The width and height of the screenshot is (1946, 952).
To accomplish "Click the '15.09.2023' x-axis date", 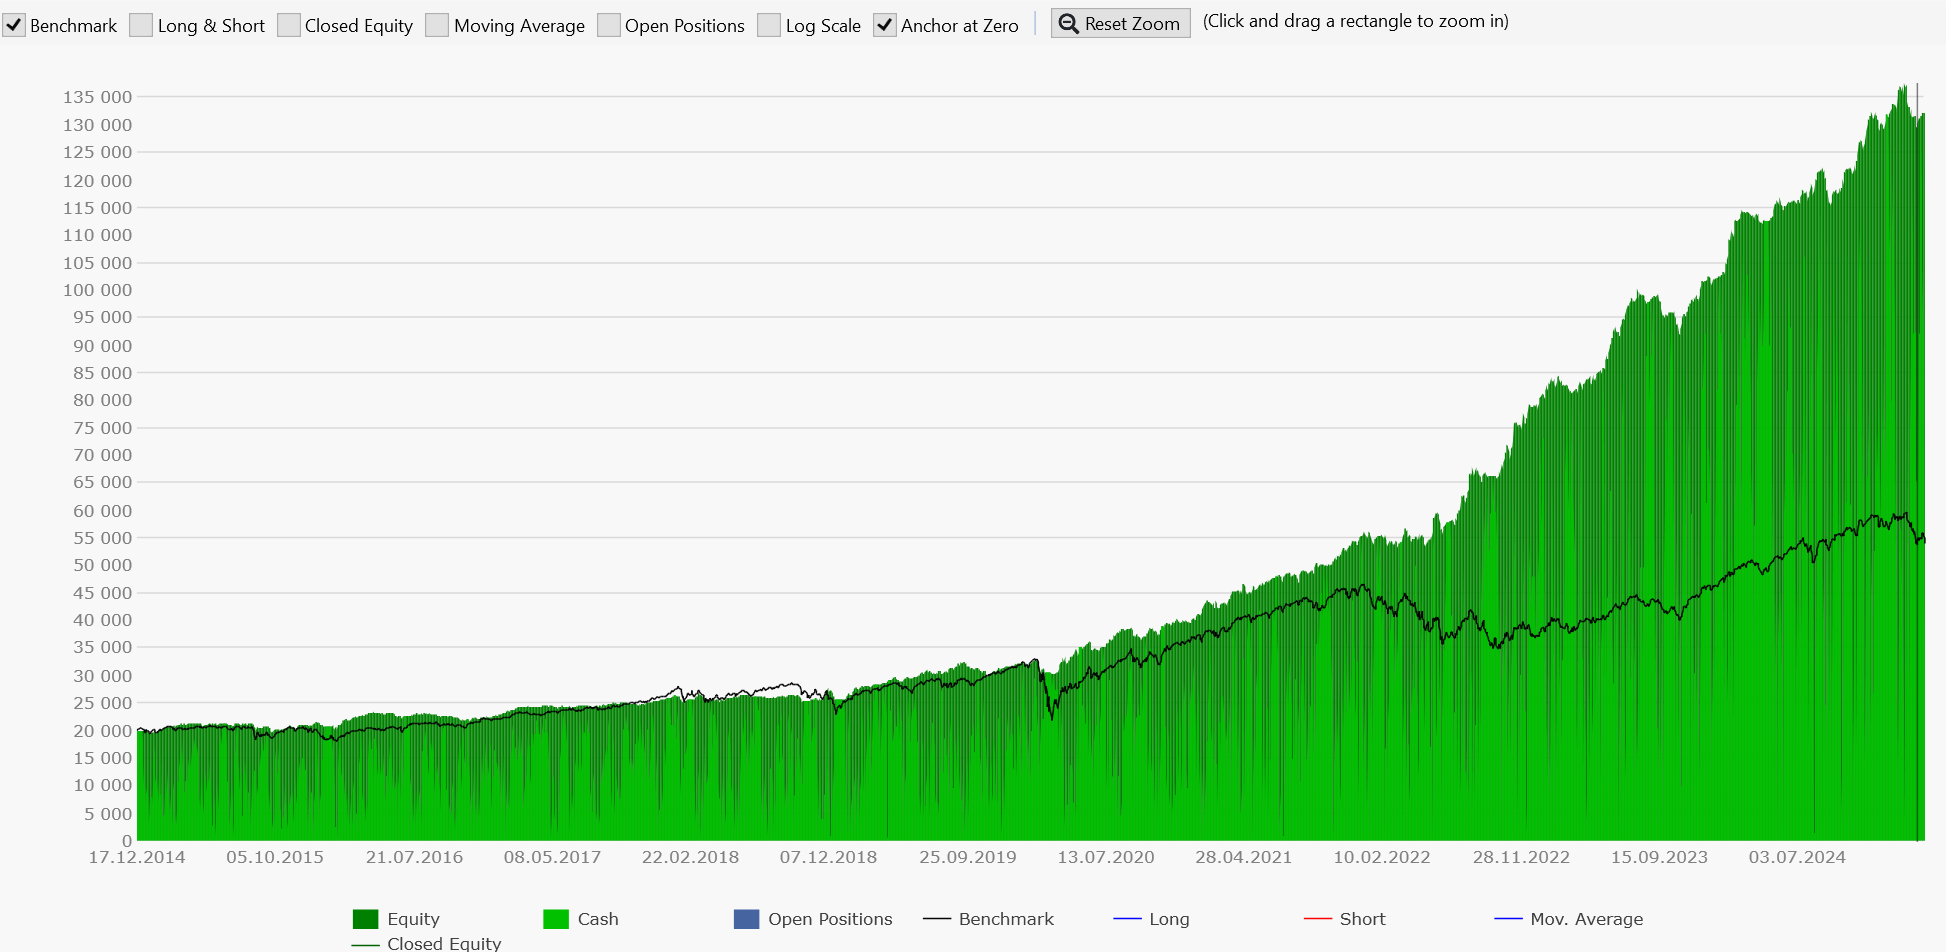I will click(x=1659, y=857).
